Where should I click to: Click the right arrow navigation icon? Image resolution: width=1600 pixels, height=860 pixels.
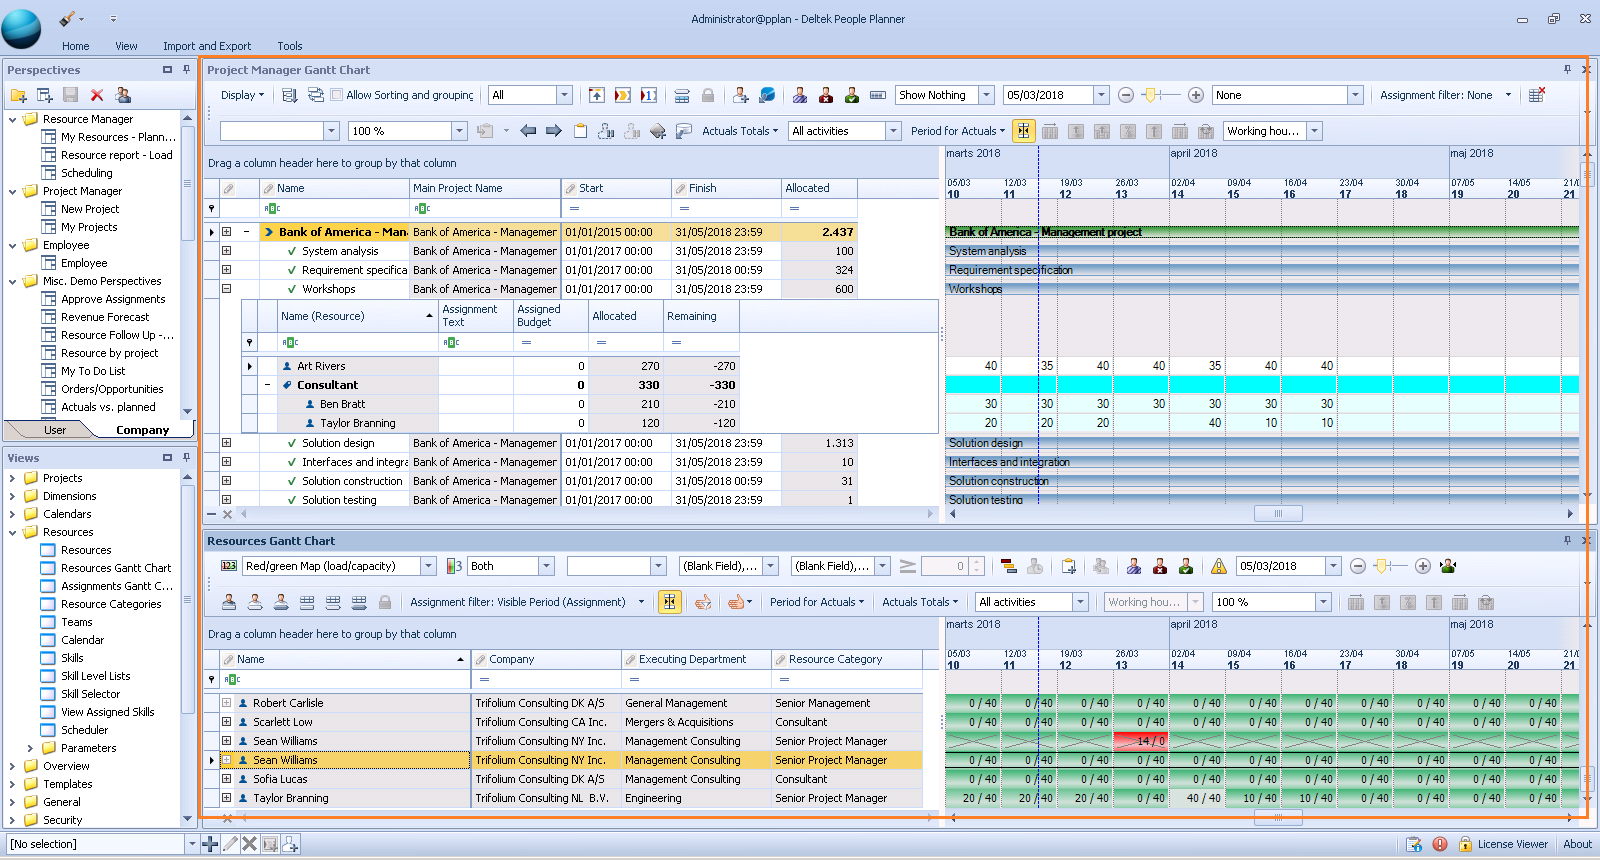tap(553, 131)
